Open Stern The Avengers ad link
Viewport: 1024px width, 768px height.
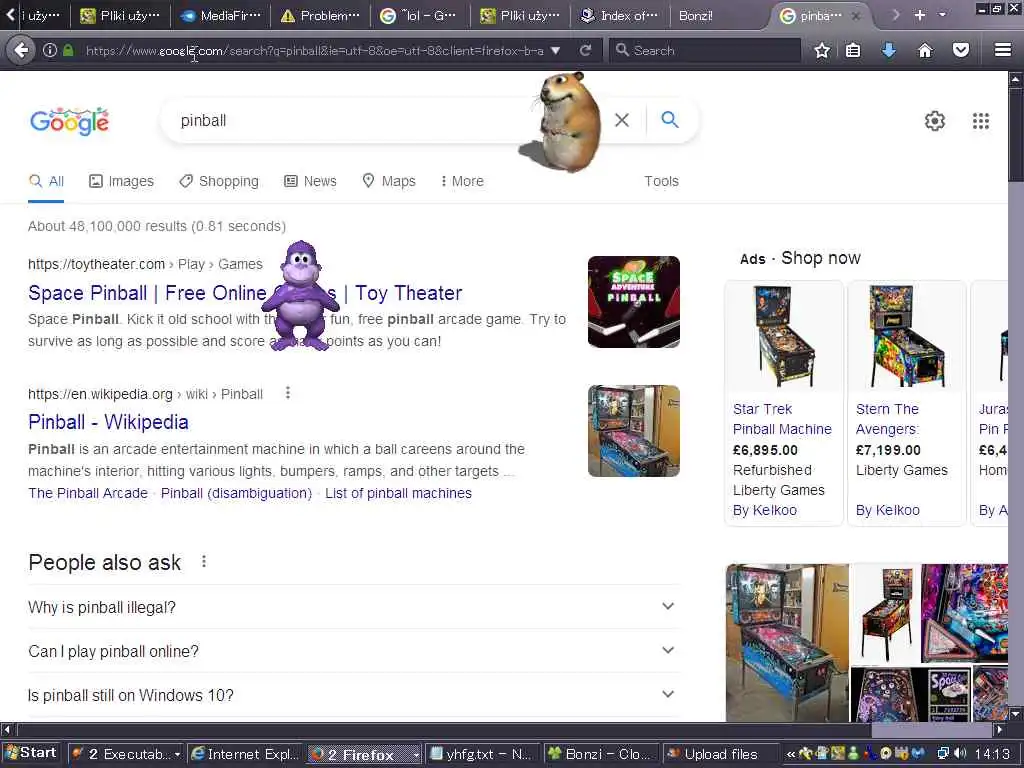(x=888, y=419)
